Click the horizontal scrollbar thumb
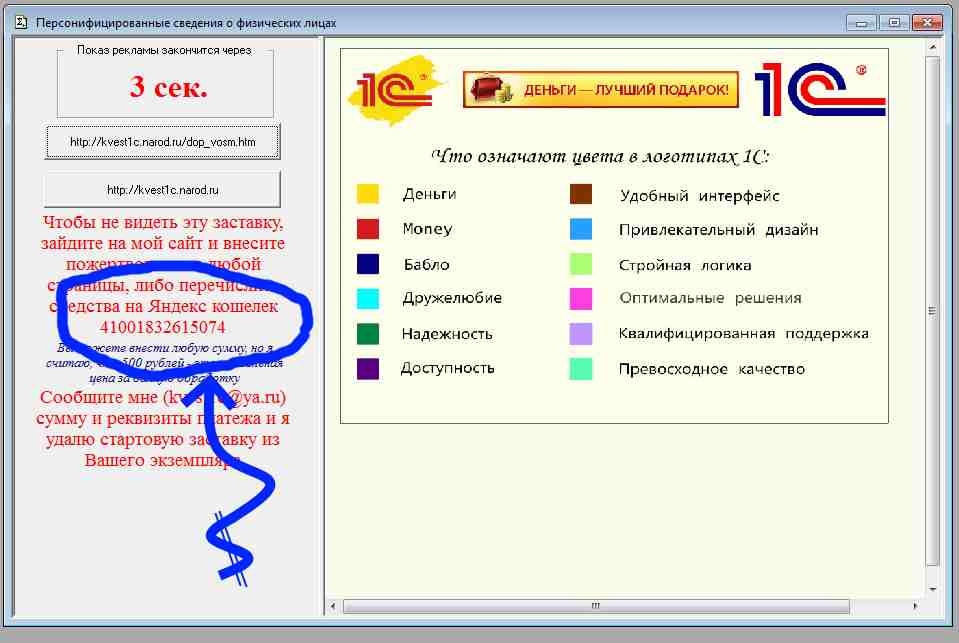The height and width of the screenshot is (643, 959). (x=596, y=606)
